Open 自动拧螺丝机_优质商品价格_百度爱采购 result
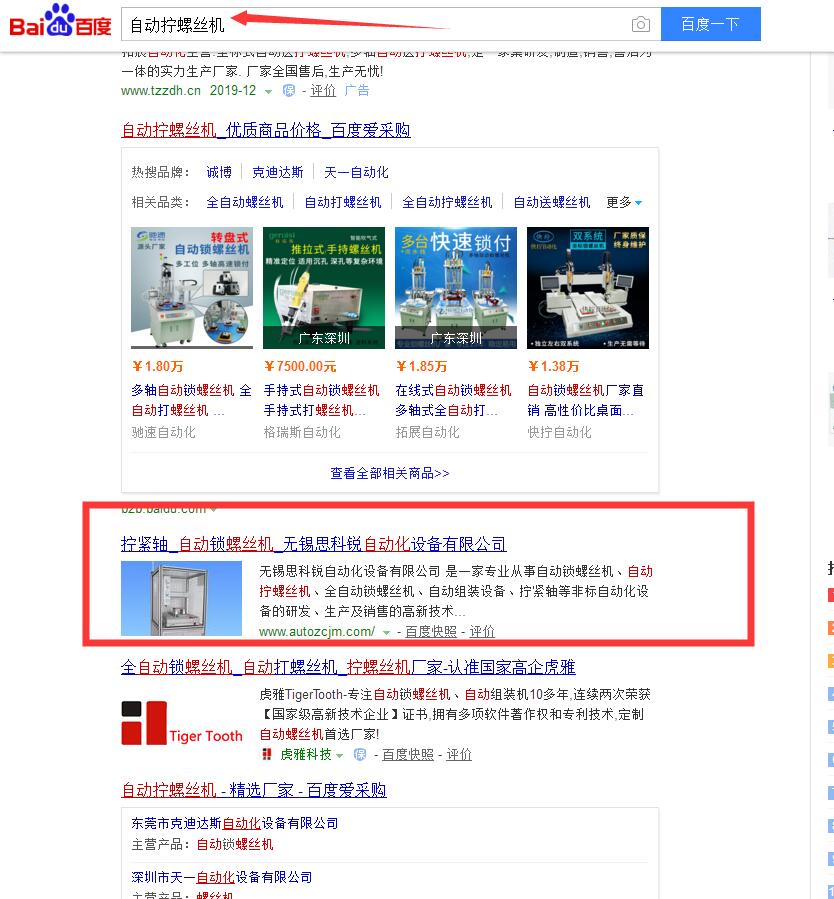834x899 pixels. point(266,130)
